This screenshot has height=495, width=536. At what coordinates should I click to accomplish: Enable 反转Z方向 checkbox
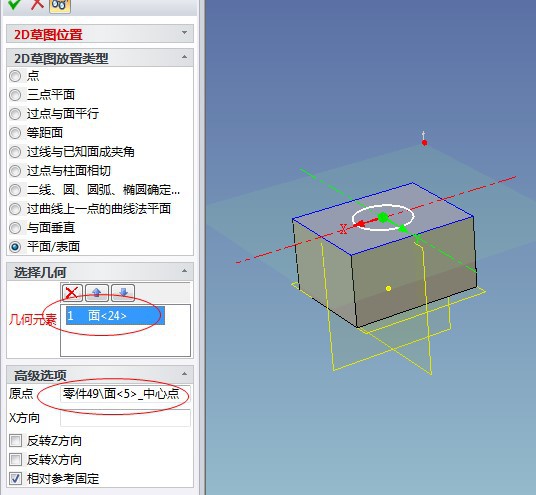[16, 441]
